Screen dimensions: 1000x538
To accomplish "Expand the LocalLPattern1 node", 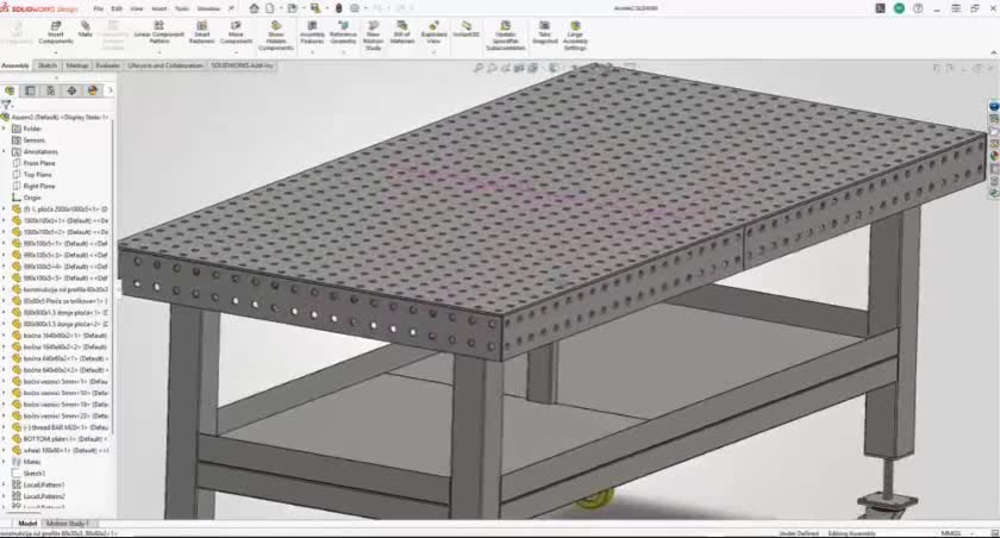I will (4, 484).
